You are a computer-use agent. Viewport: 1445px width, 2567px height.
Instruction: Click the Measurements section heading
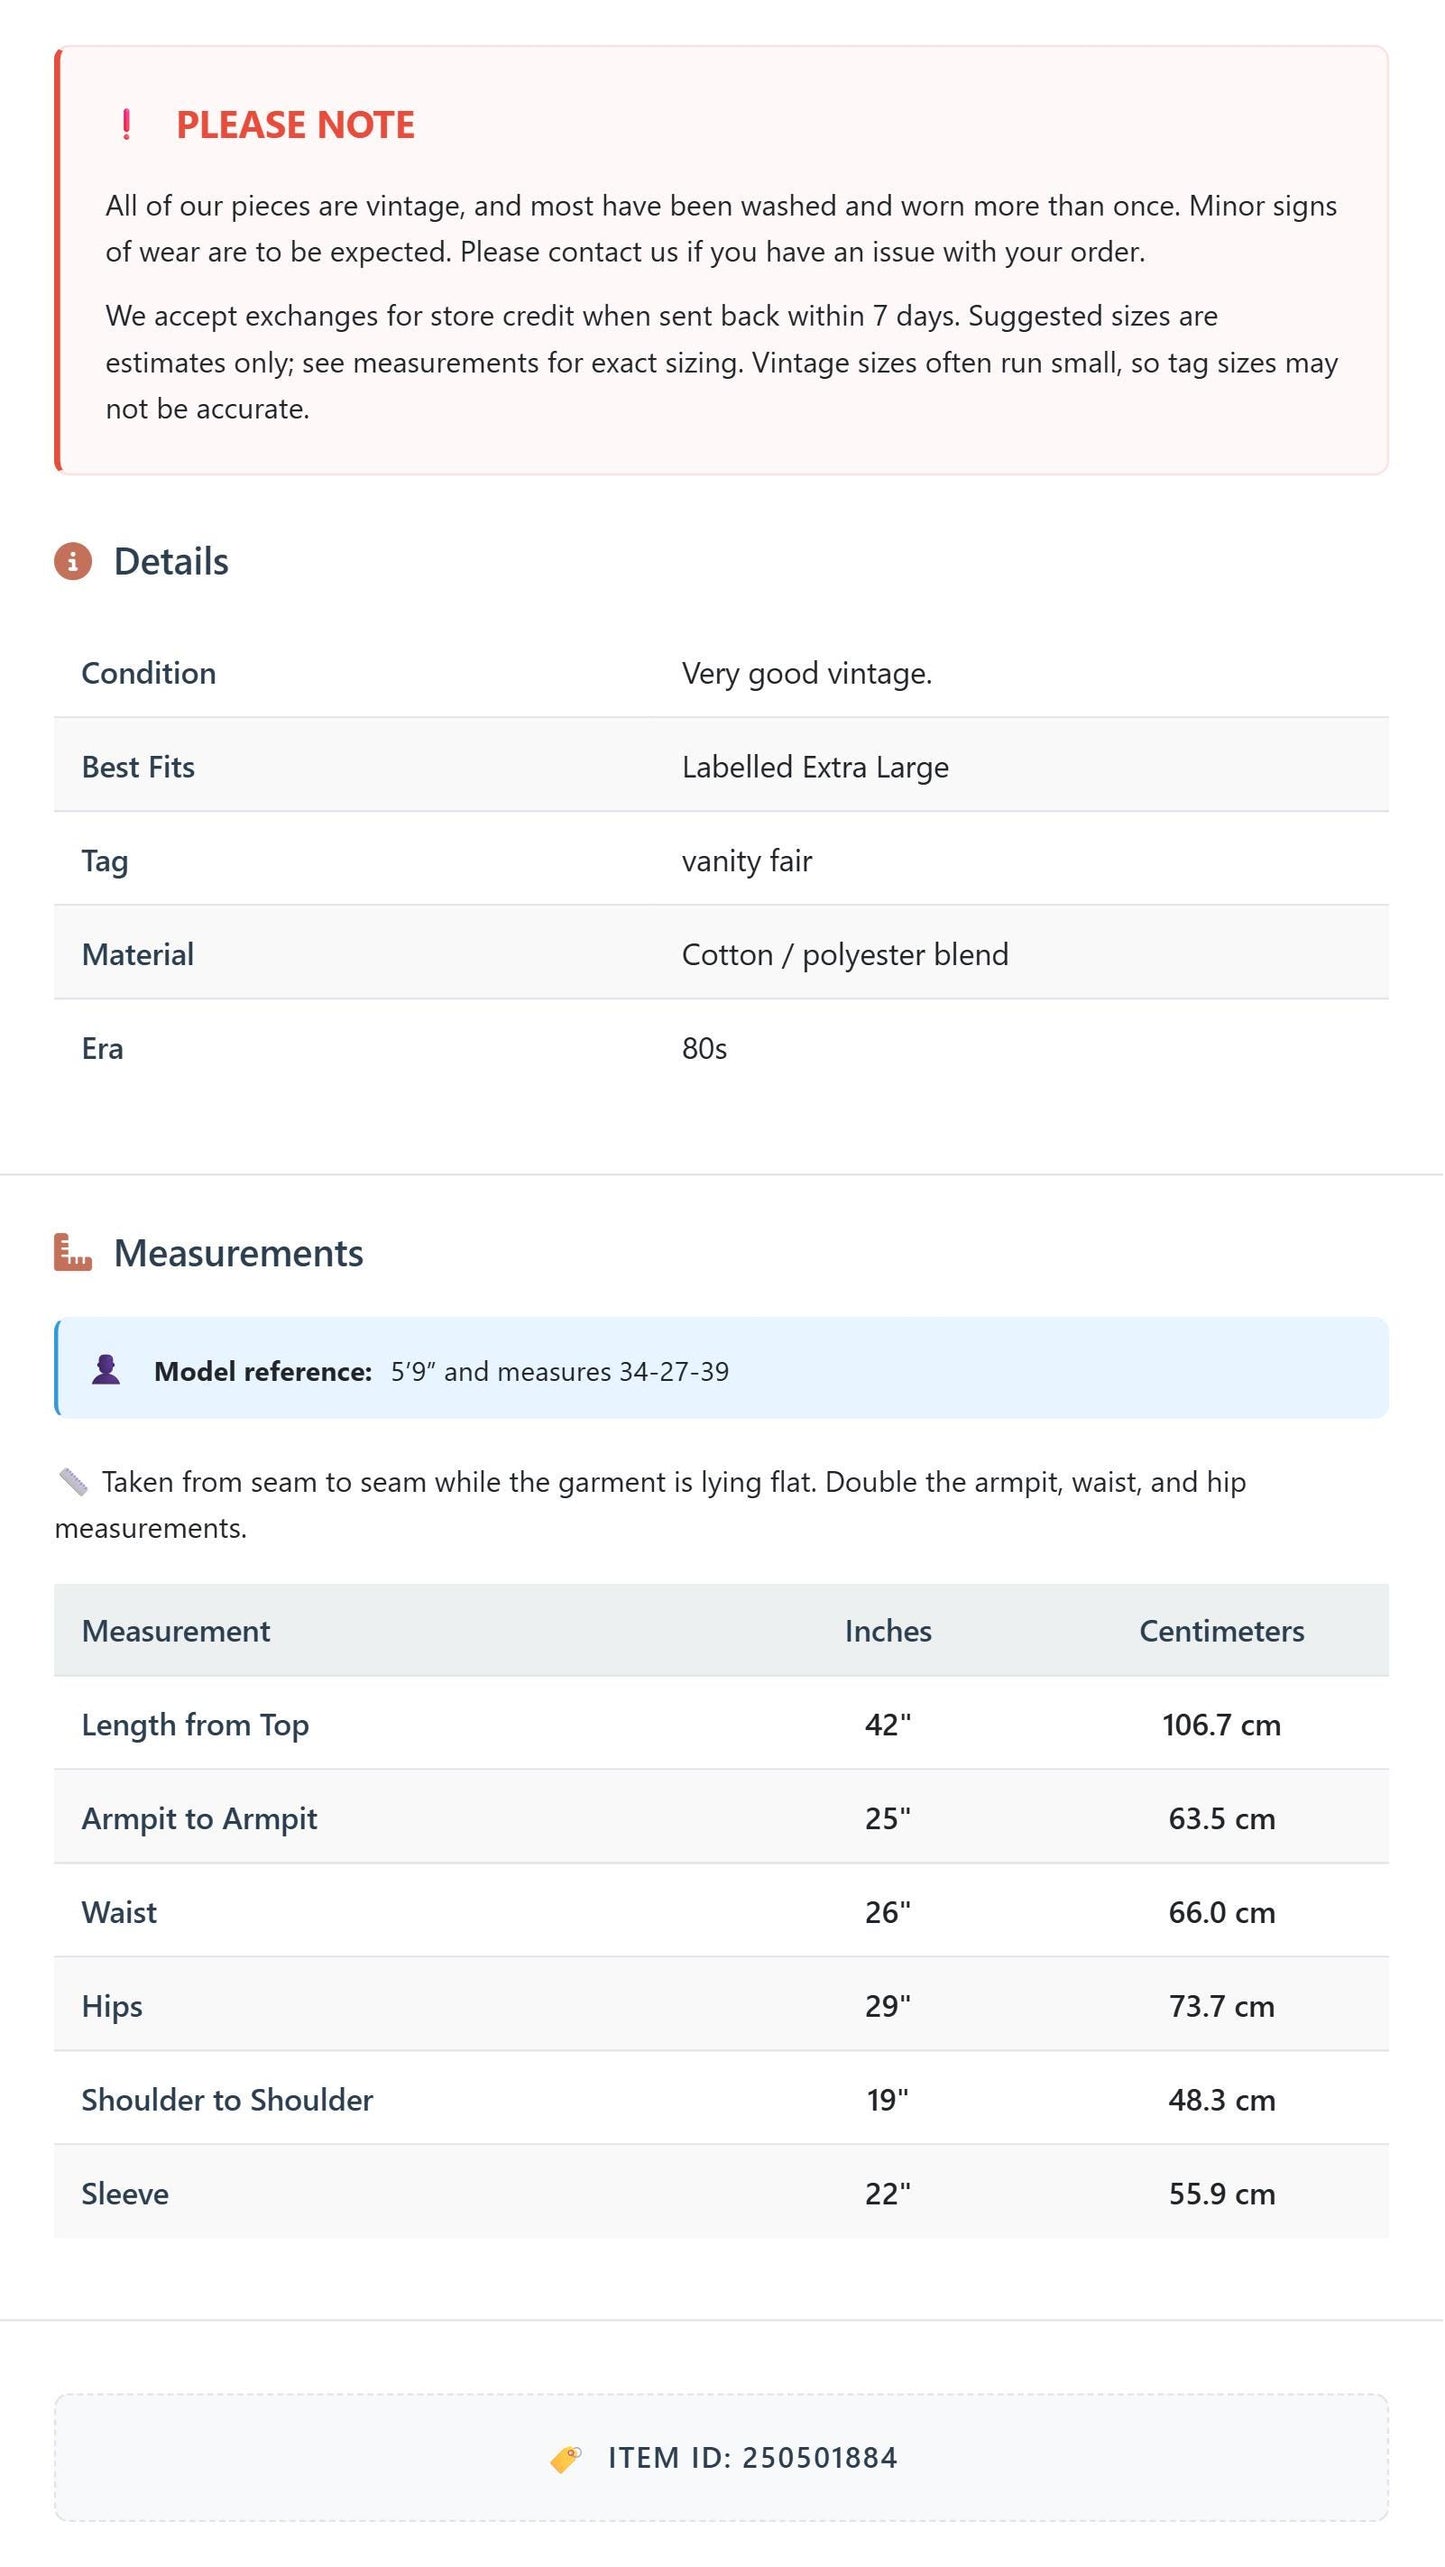coord(239,1253)
